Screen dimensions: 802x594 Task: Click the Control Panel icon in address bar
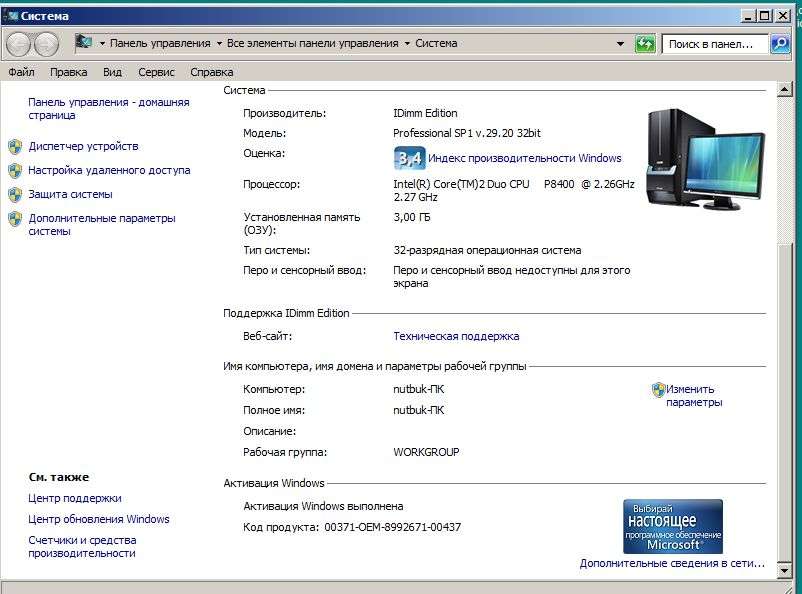coord(84,43)
